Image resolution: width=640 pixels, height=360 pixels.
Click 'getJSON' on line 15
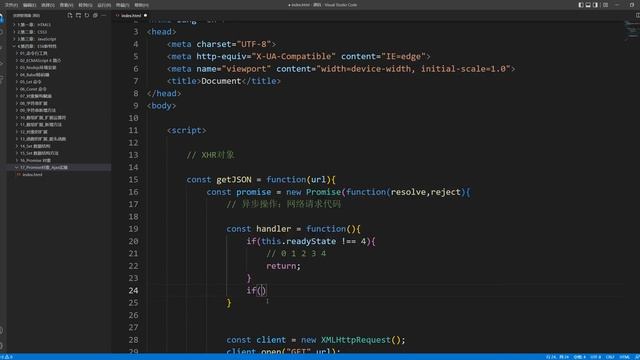point(234,180)
